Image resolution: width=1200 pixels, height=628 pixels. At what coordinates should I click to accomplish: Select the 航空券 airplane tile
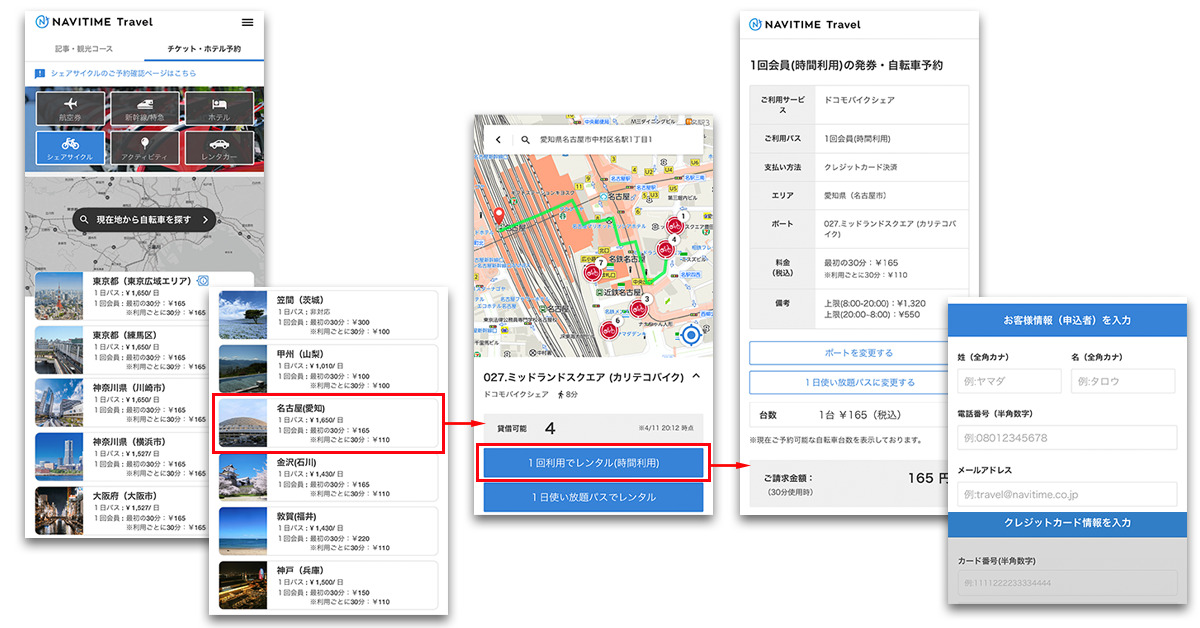tap(70, 109)
